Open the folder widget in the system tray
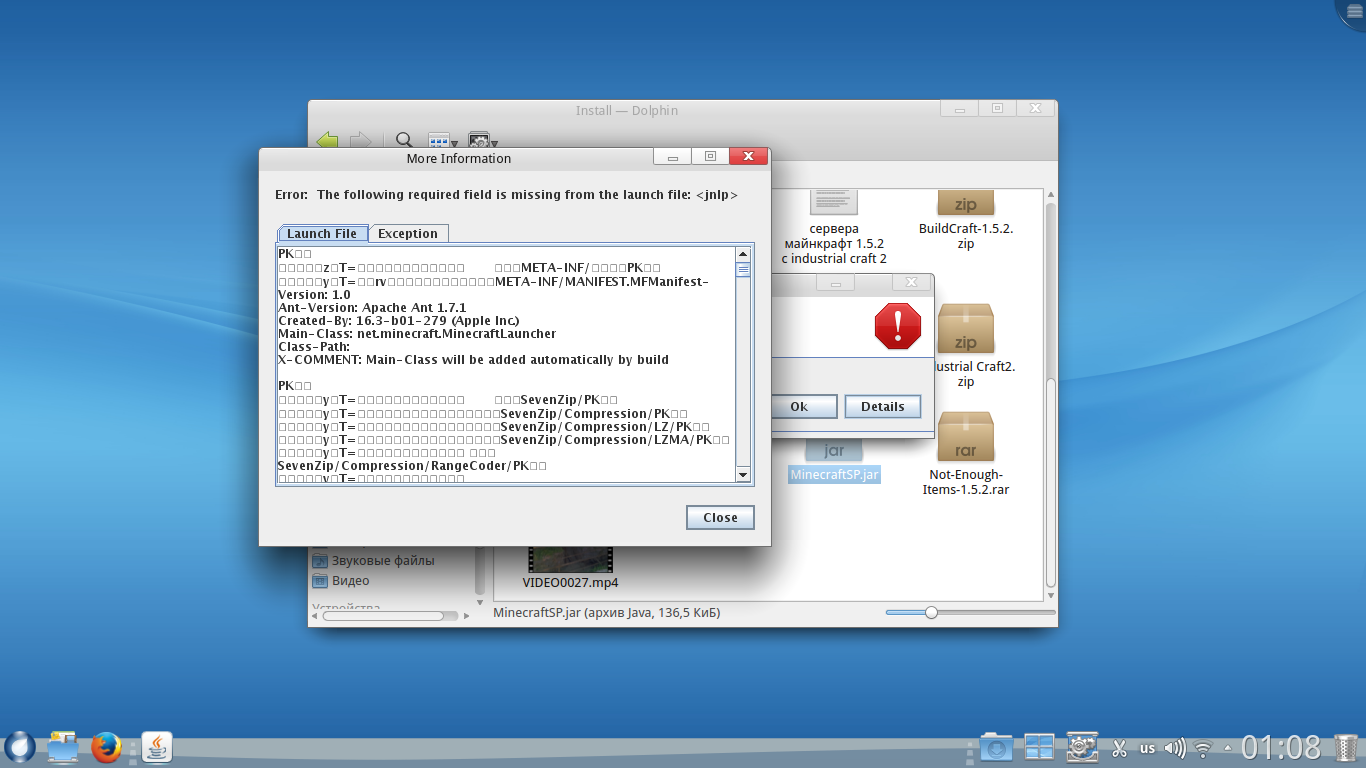The image size is (1366, 768). 996,747
